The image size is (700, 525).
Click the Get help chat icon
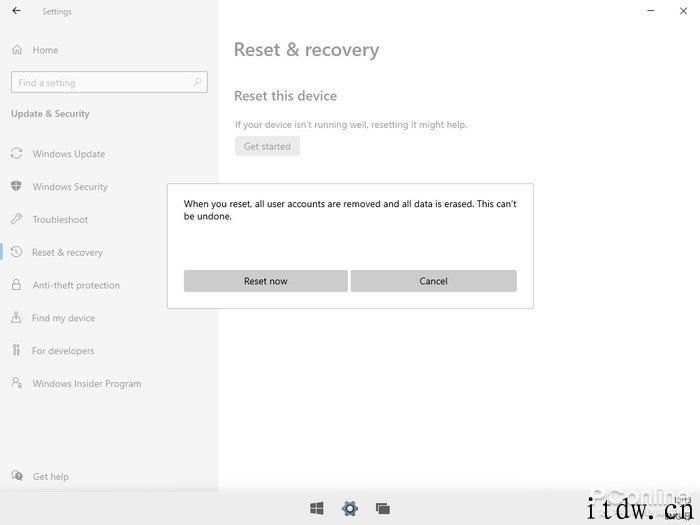point(17,476)
